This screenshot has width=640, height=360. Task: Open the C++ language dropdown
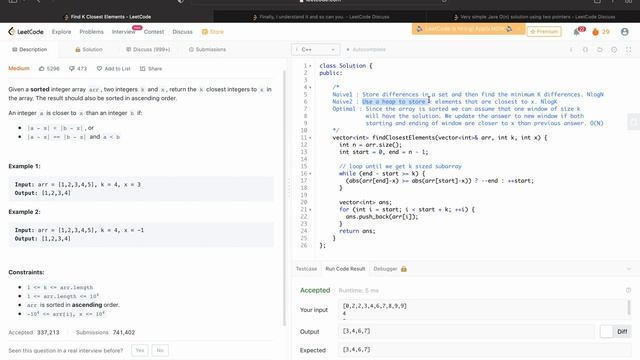point(316,49)
